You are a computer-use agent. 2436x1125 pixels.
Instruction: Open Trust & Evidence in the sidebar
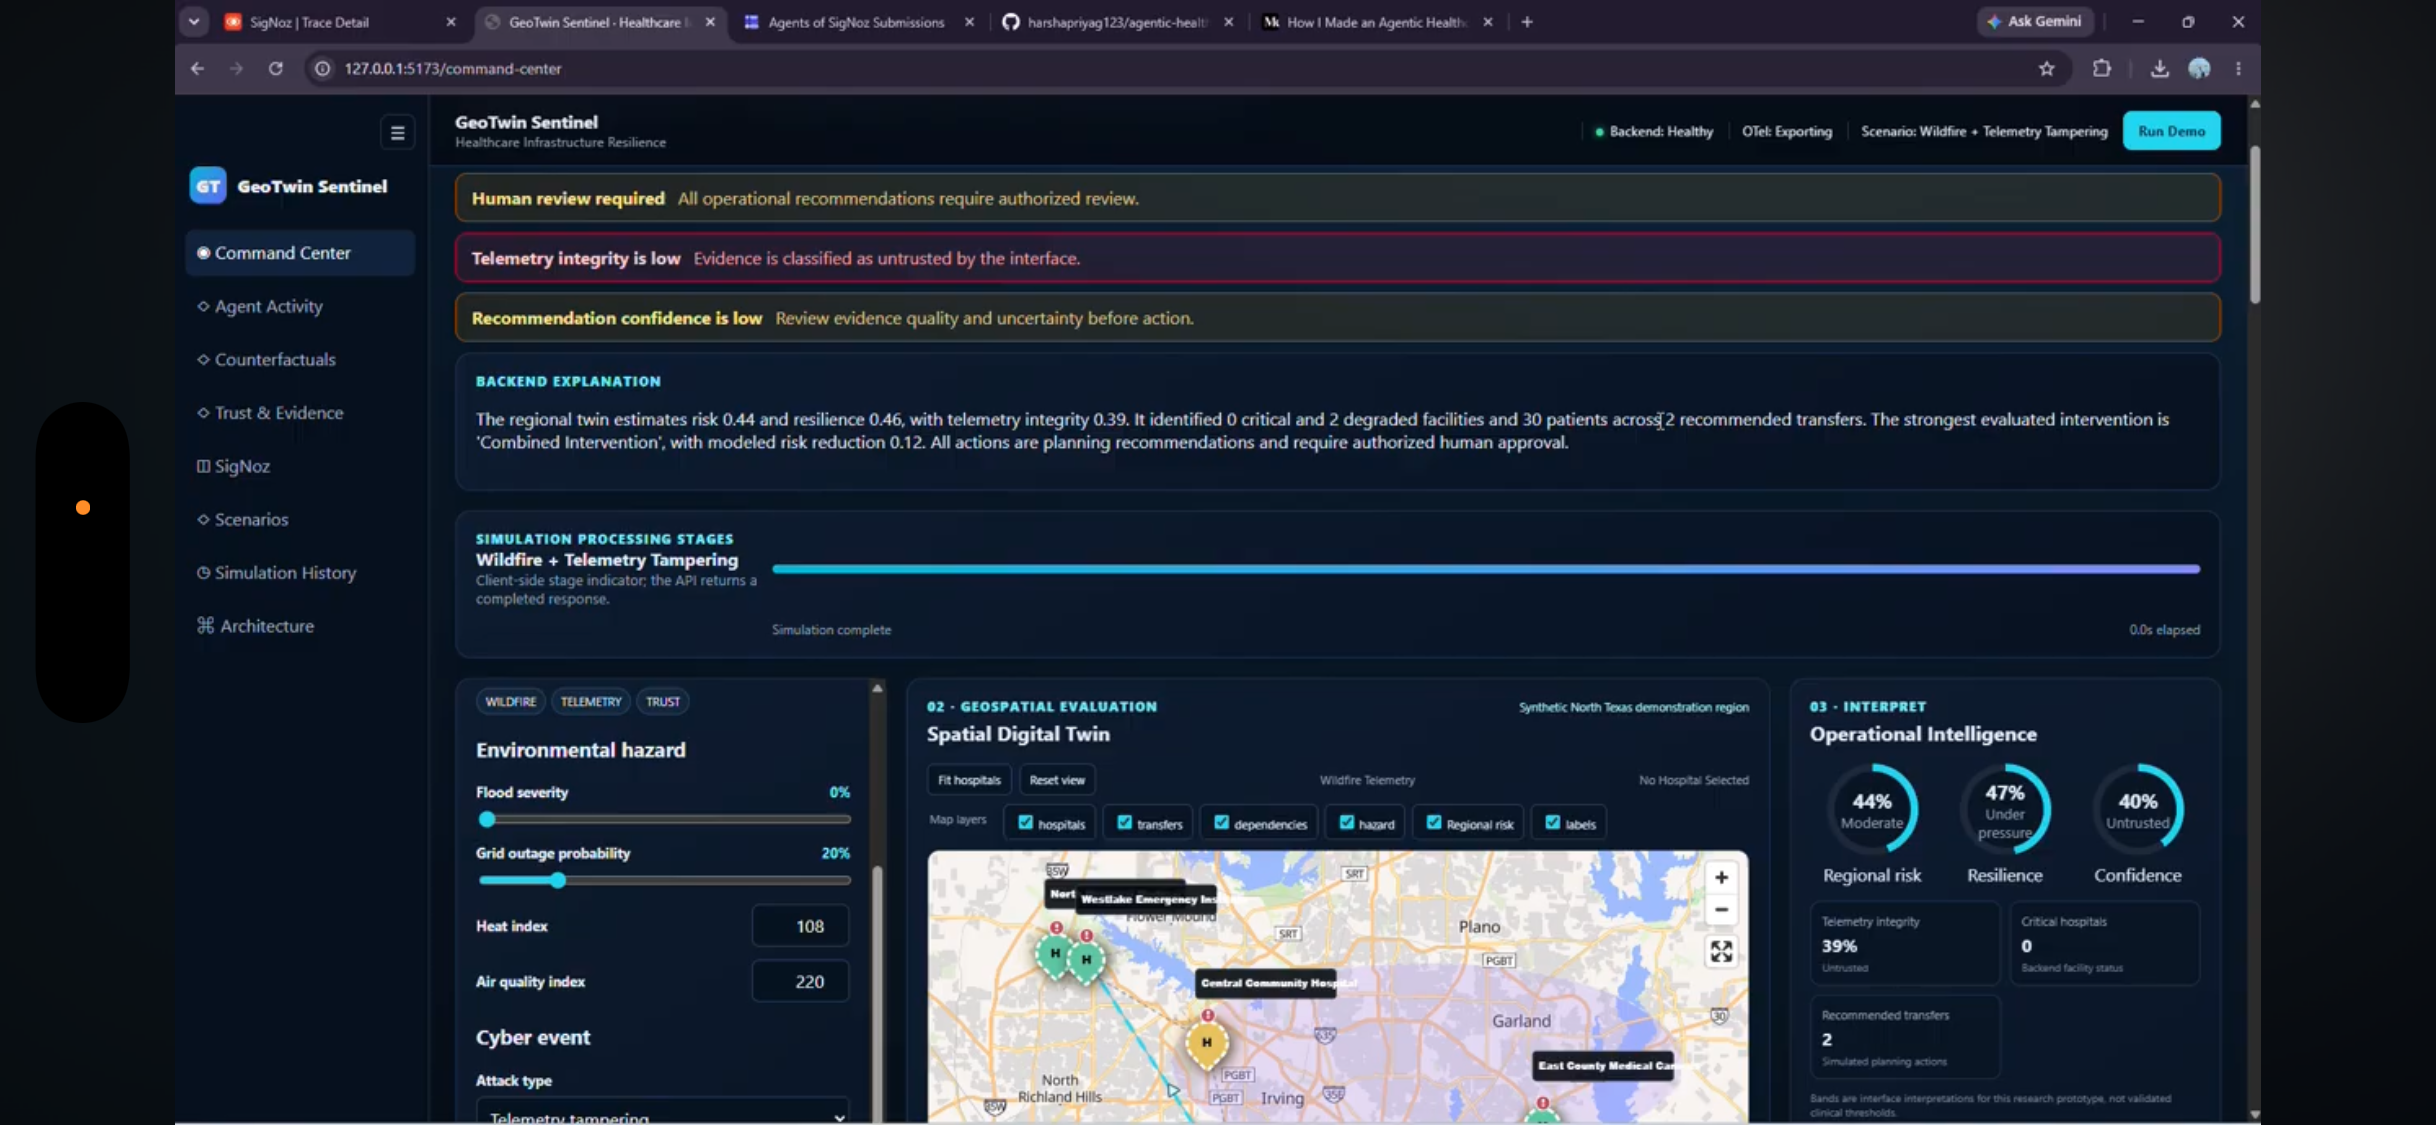coord(300,412)
